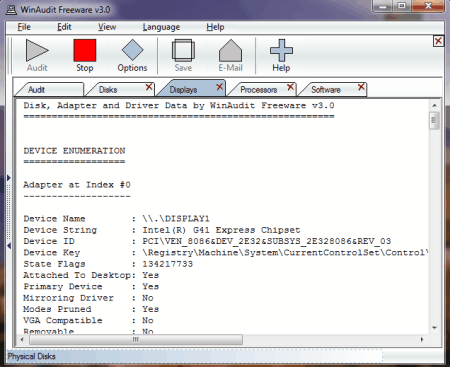Close the Processors tab

click(x=290, y=87)
